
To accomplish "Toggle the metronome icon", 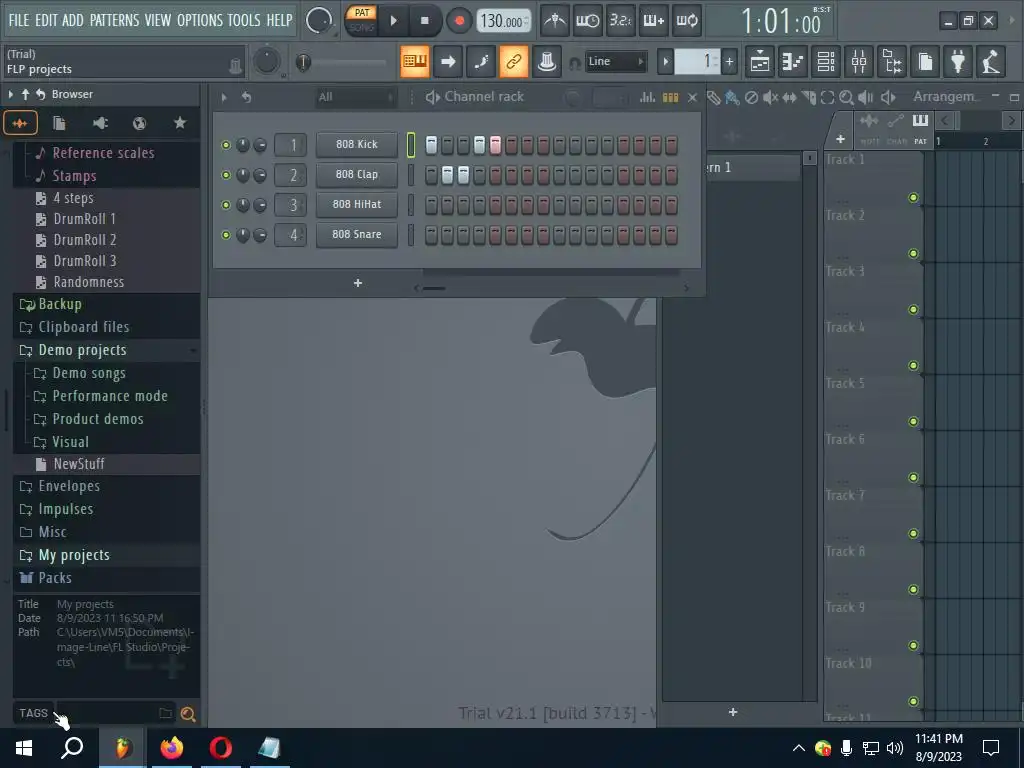I will [x=554, y=21].
